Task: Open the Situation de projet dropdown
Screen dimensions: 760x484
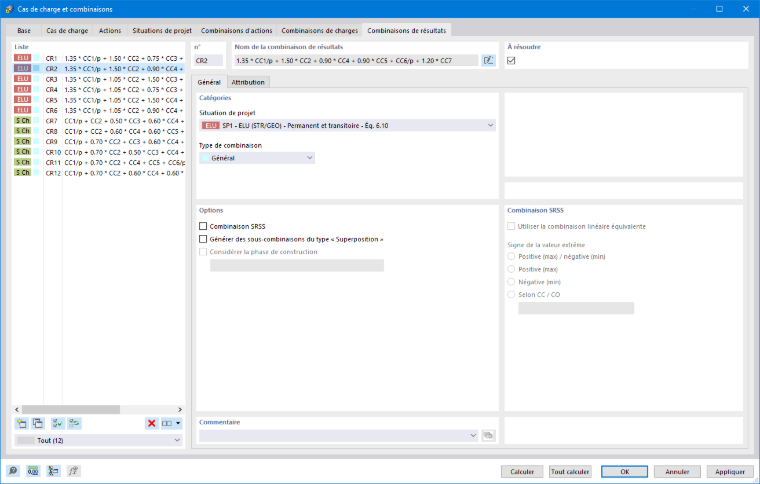Action: [348, 125]
